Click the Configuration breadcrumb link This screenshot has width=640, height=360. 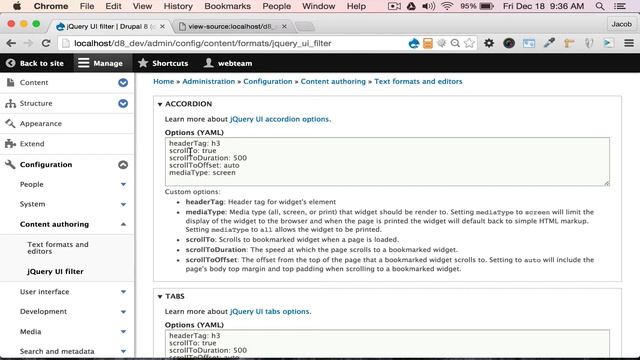point(268,81)
